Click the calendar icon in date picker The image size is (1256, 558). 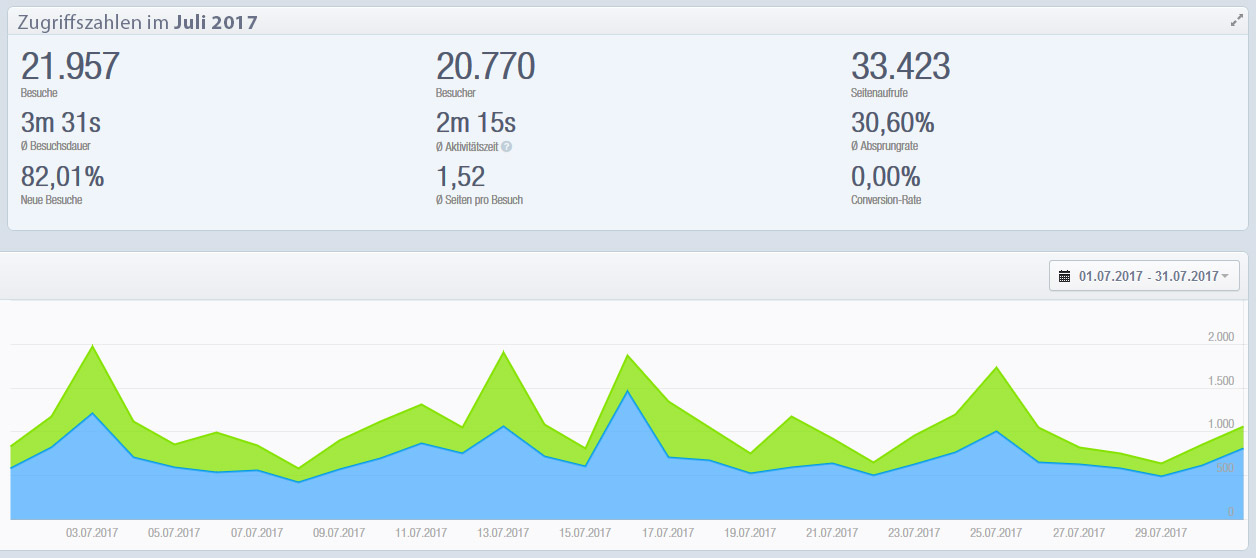coord(1065,276)
